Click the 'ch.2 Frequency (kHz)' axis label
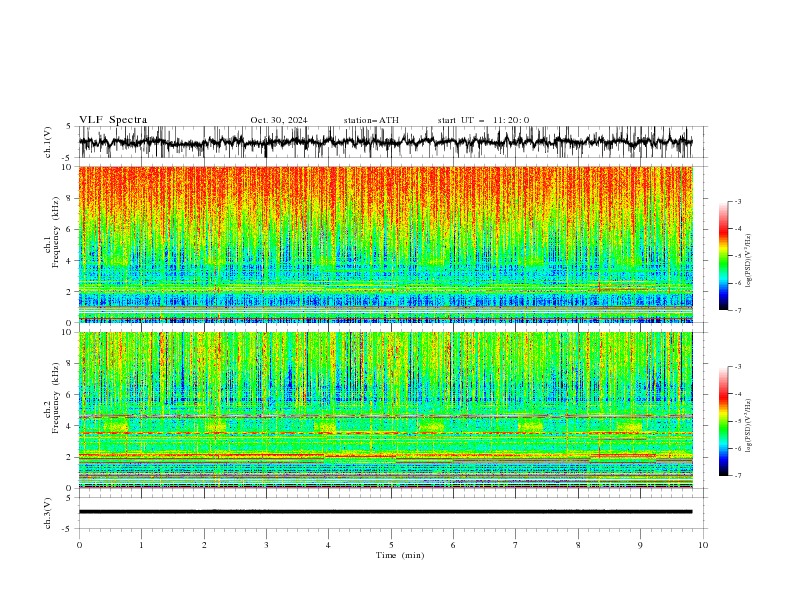The width and height of the screenshot is (792, 612). [52, 396]
